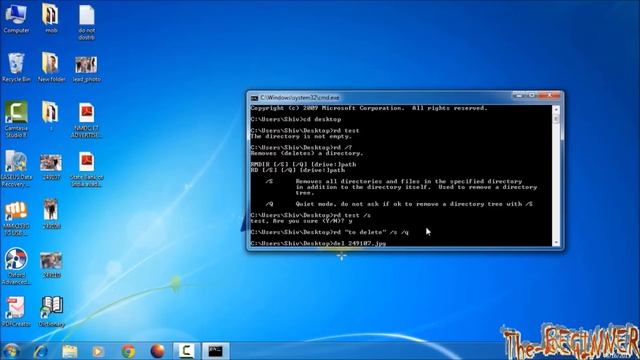Click 'test, Are you sure (Y/N)? y' line
The height and width of the screenshot is (360, 640).
click(301, 221)
